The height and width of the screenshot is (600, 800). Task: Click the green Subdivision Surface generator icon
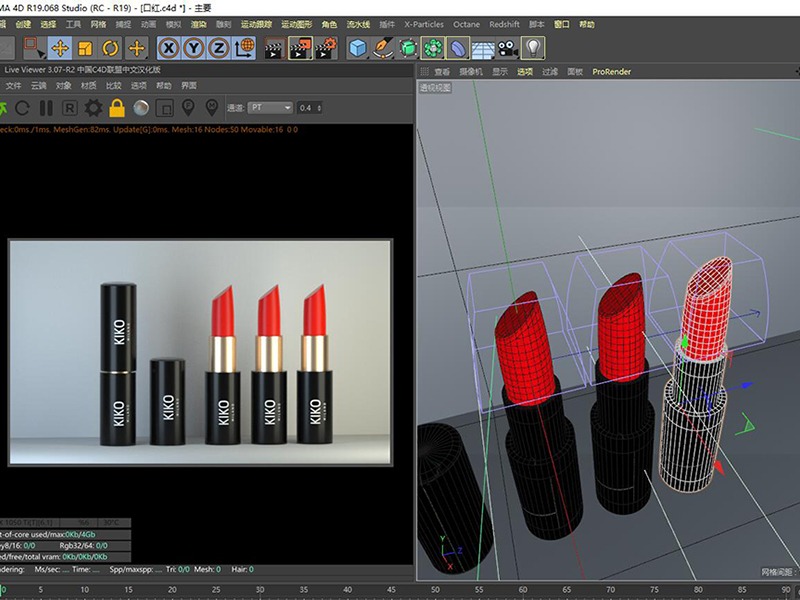408,48
